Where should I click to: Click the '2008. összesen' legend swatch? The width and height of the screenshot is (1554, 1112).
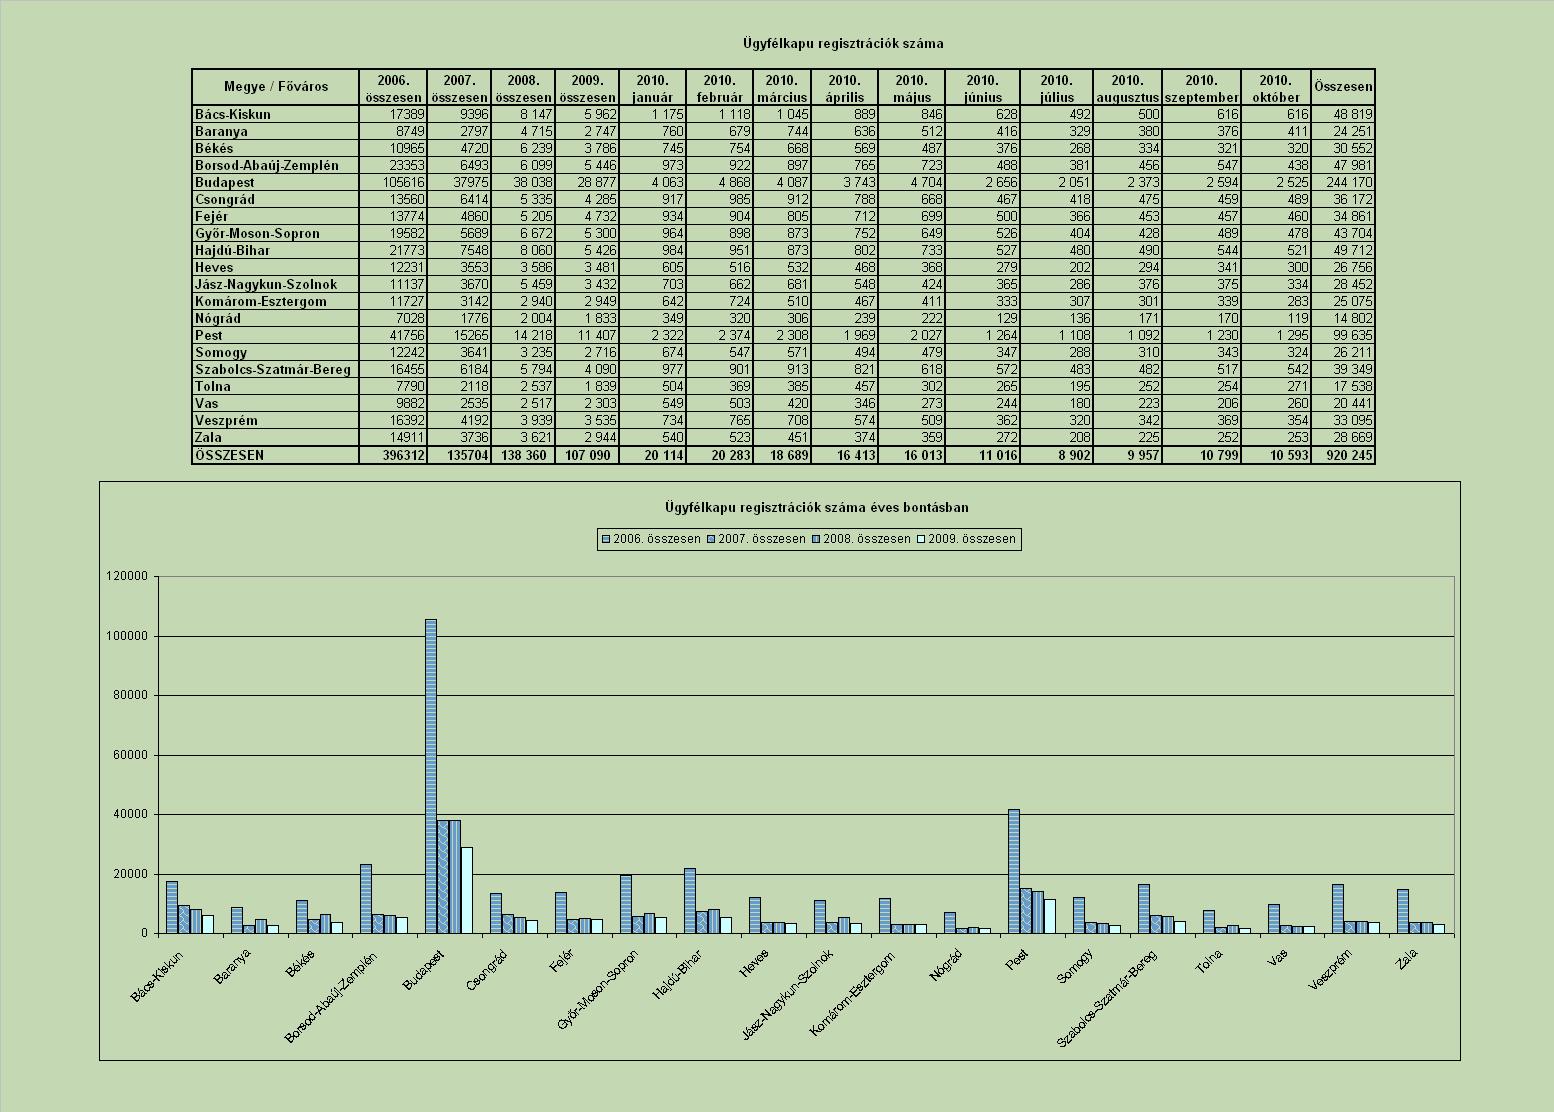817,539
